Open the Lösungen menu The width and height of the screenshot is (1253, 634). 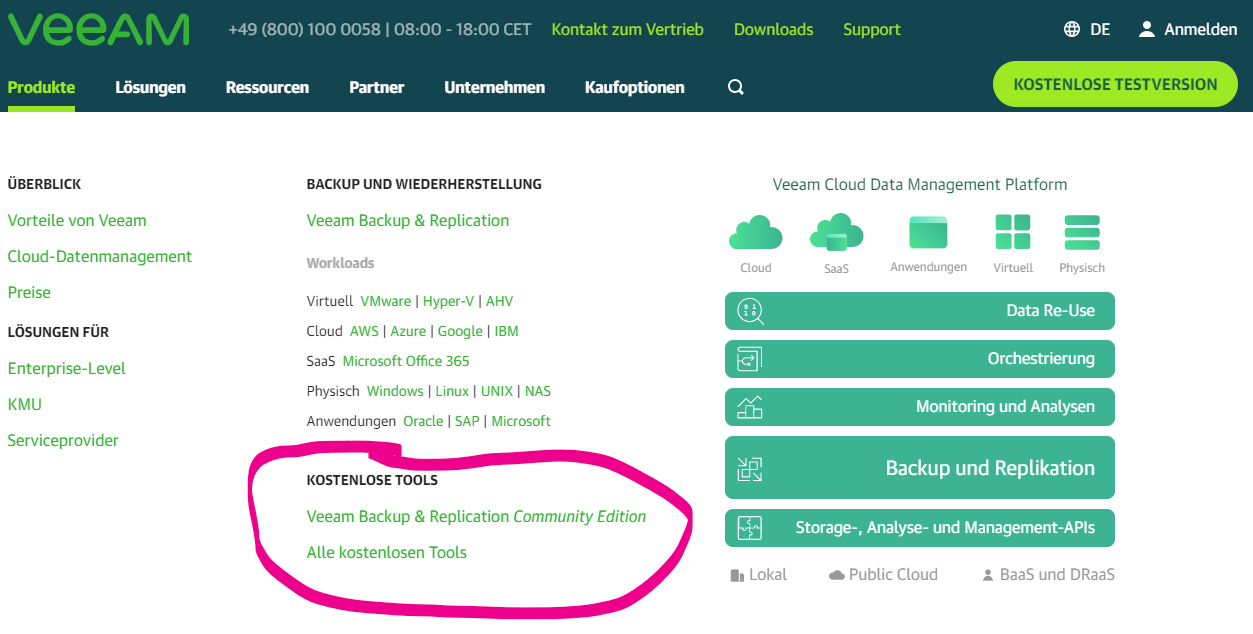[150, 87]
